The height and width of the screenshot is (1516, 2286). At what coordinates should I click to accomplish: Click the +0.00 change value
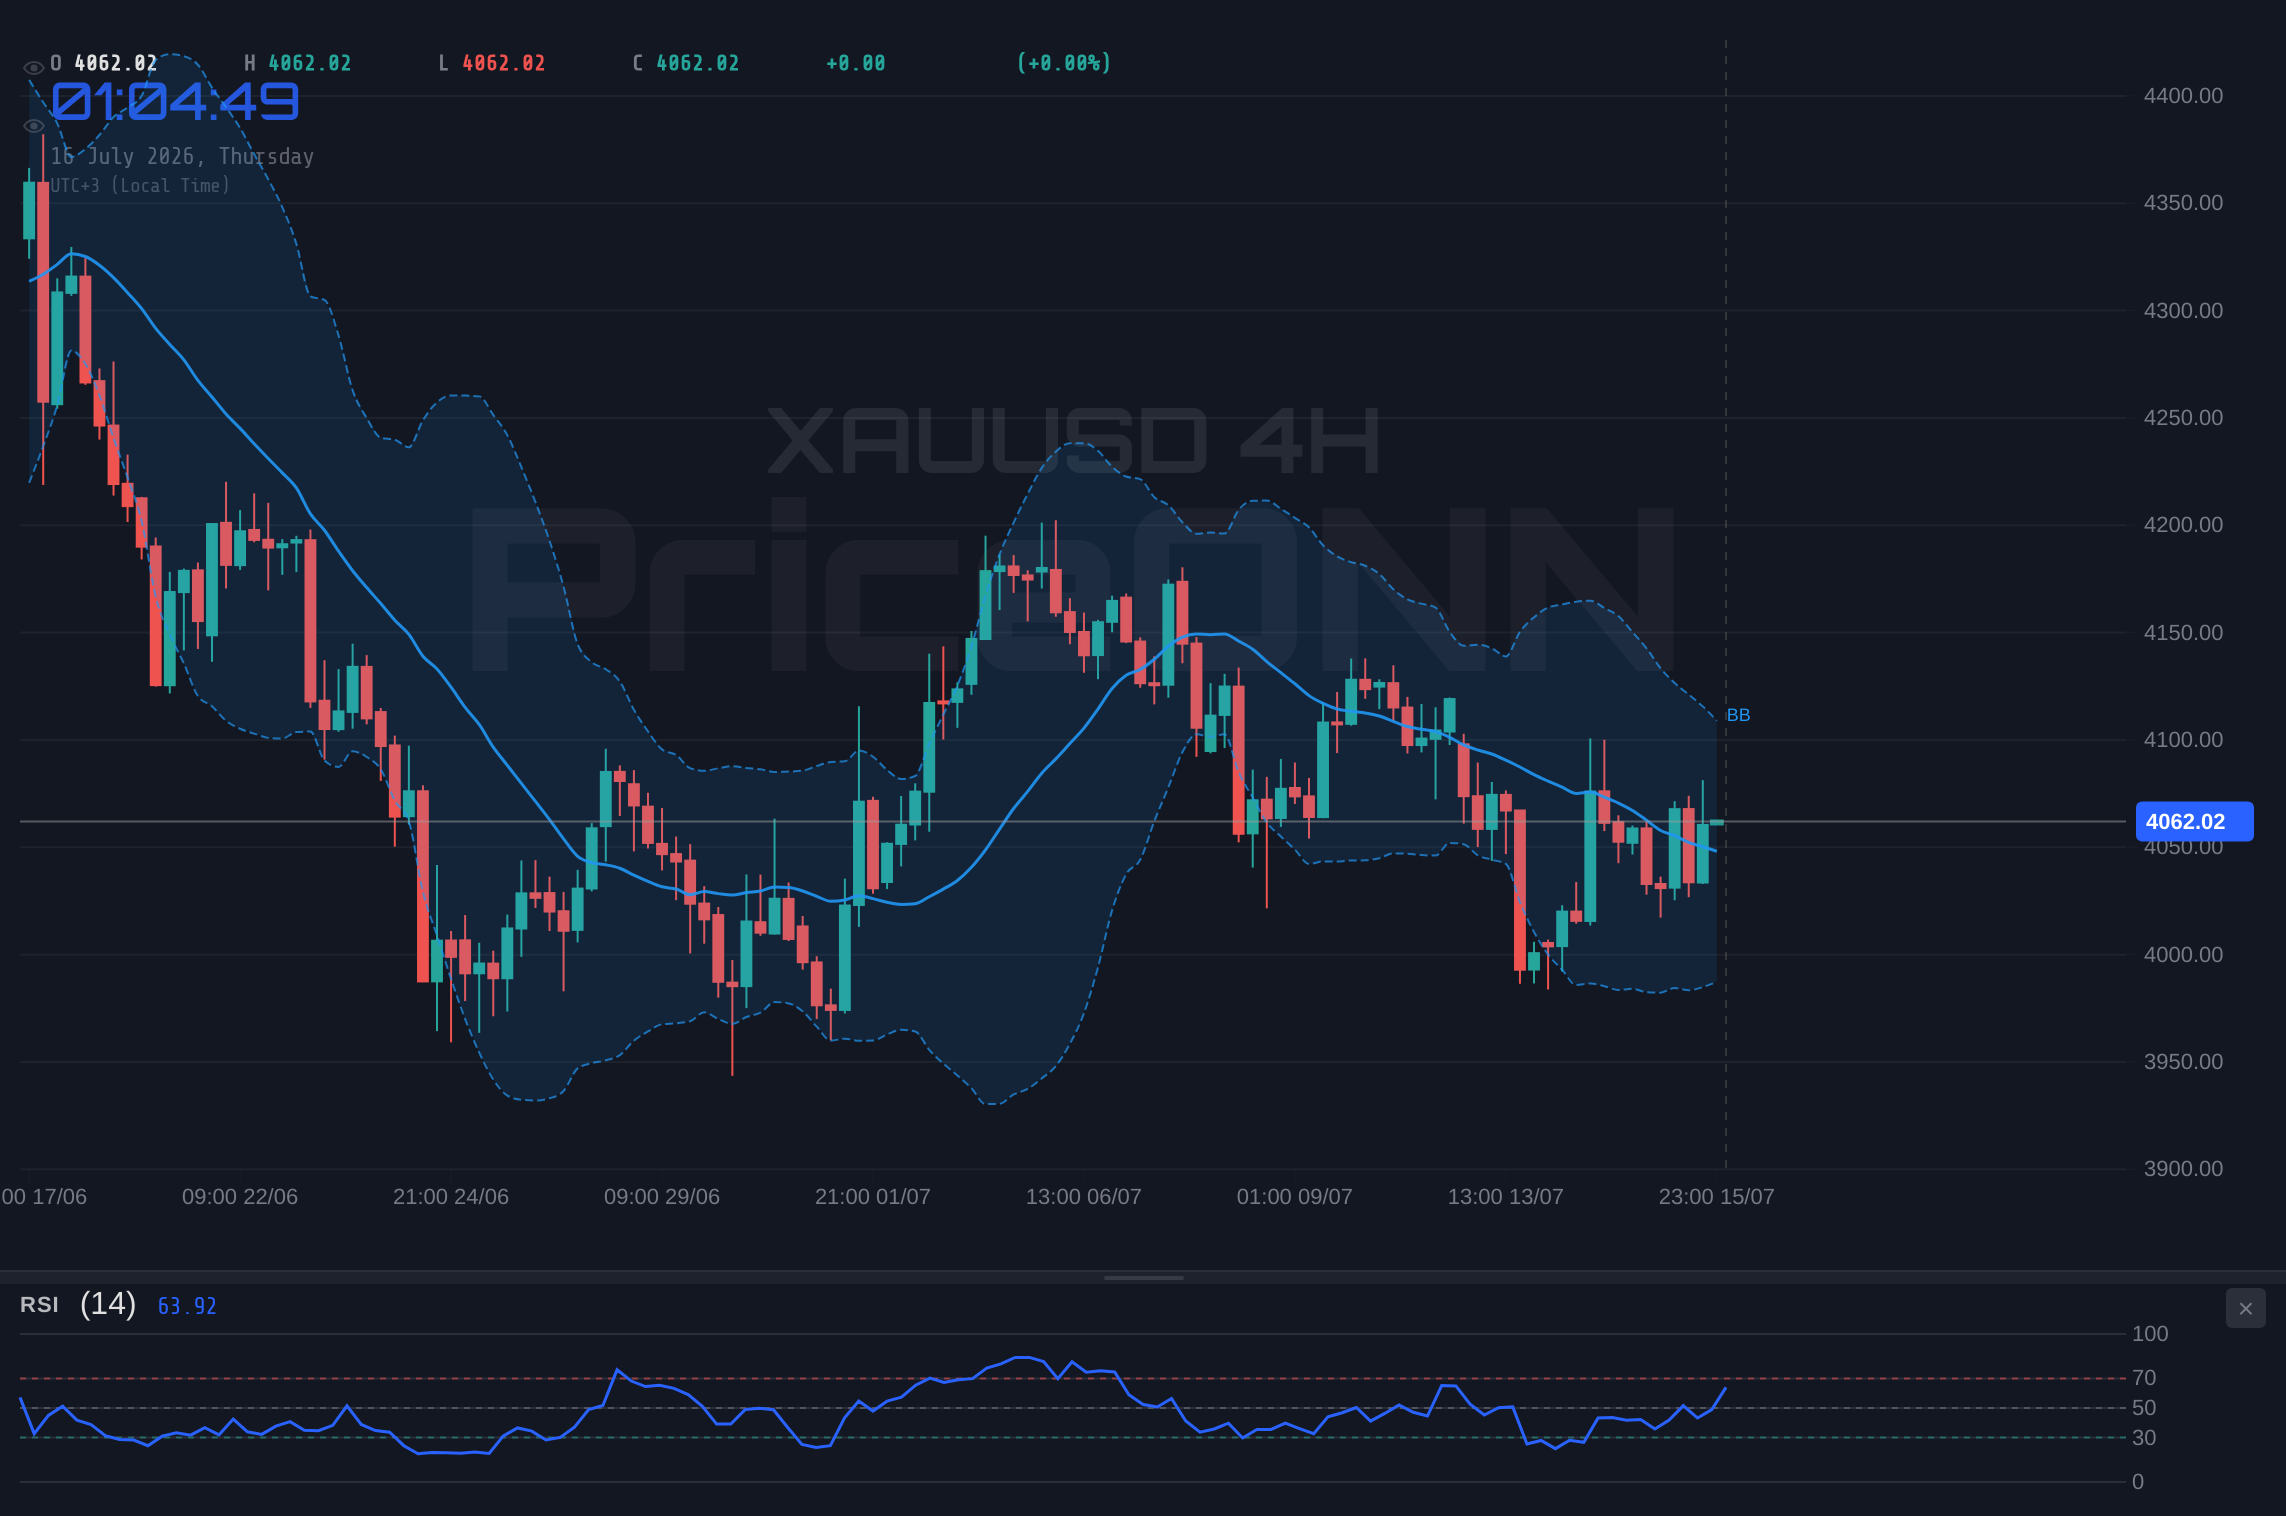click(856, 63)
